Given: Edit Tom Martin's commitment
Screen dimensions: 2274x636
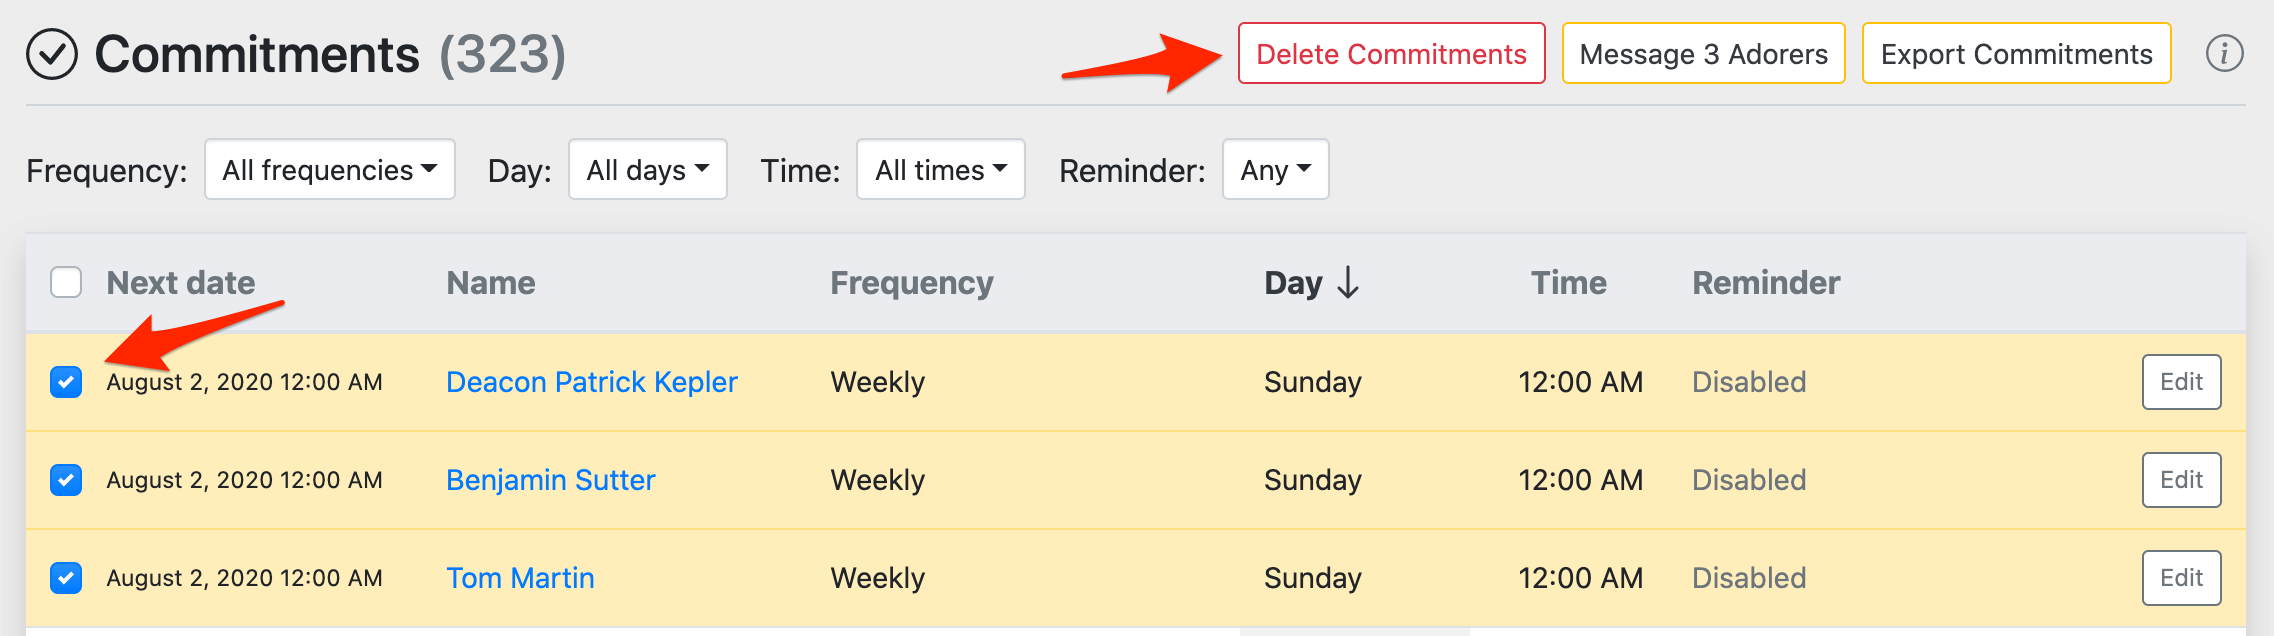Looking at the screenshot, I should pos(2181,578).
